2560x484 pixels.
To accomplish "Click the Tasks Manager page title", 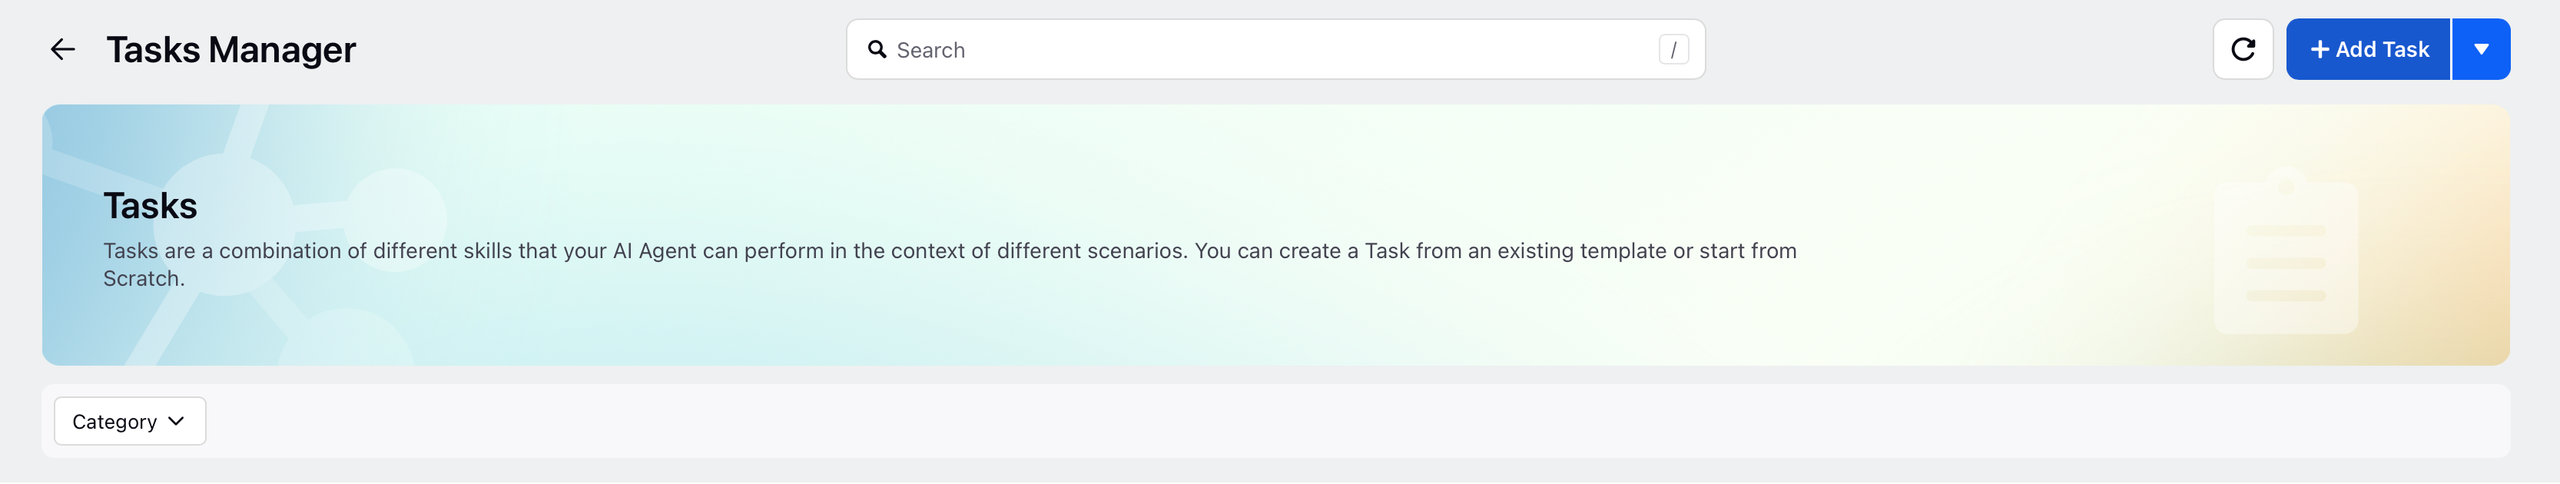I will click(x=231, y=49).
